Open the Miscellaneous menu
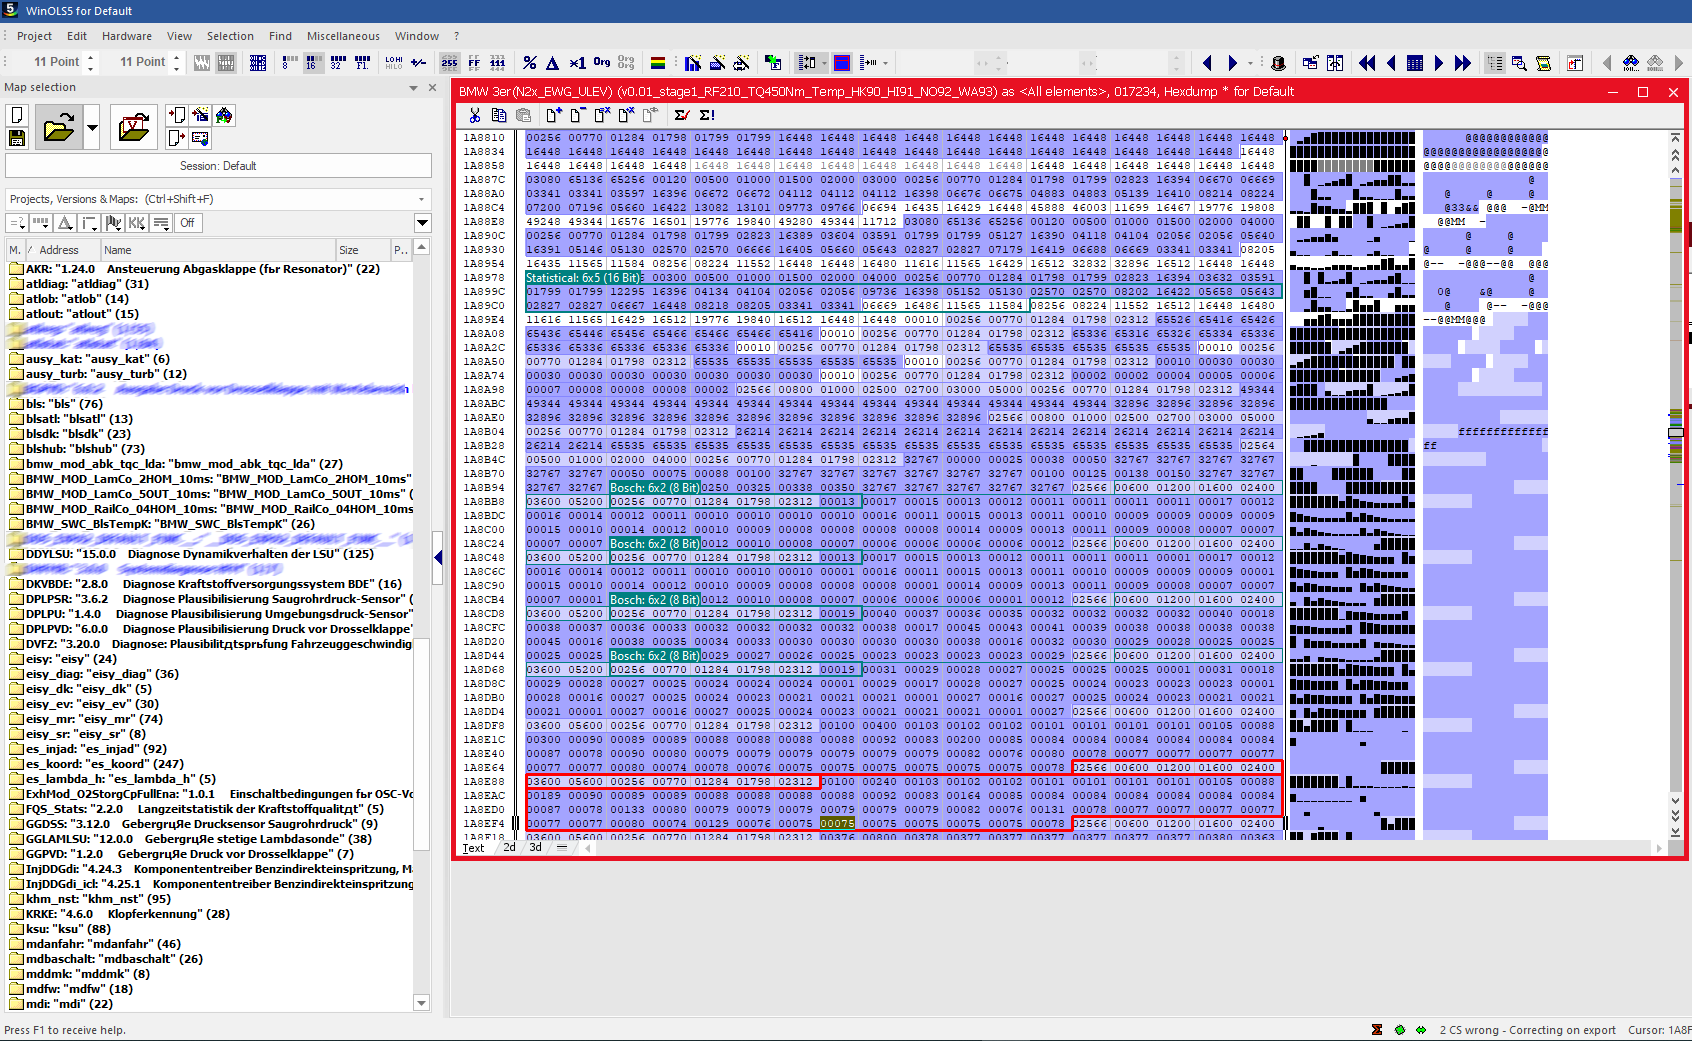 (343, 36)
